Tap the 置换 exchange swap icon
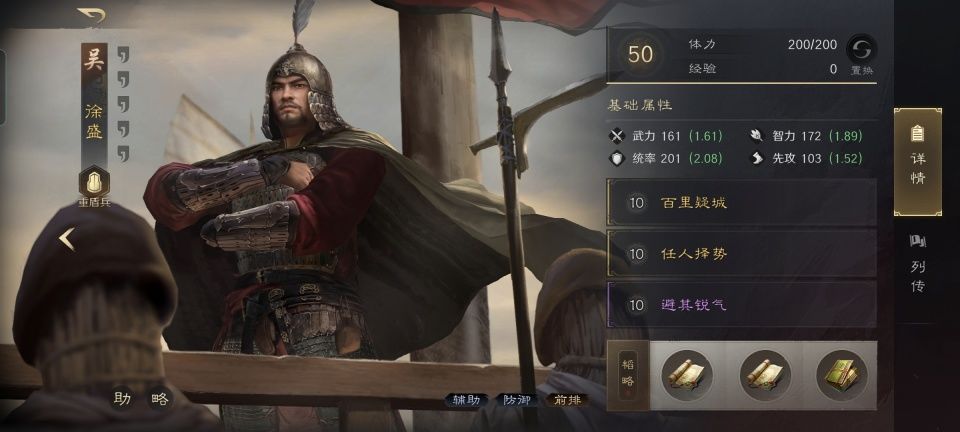 pyautogui.click(x=861, y=50)
